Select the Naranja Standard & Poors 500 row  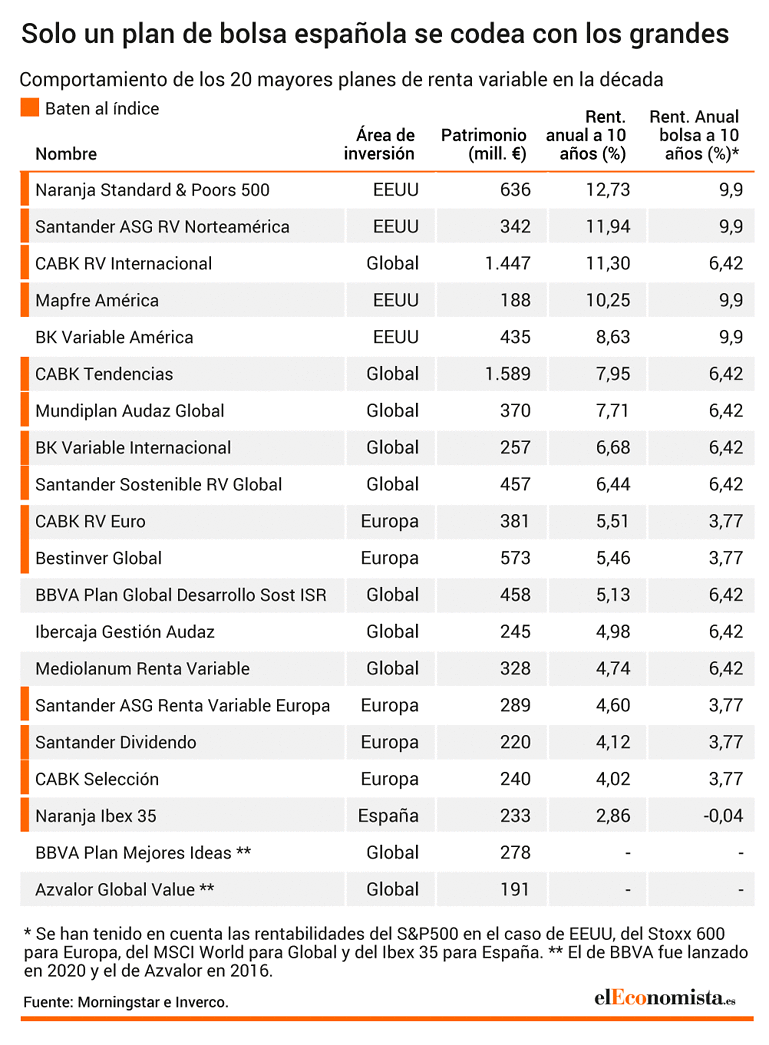click(387, 190)
